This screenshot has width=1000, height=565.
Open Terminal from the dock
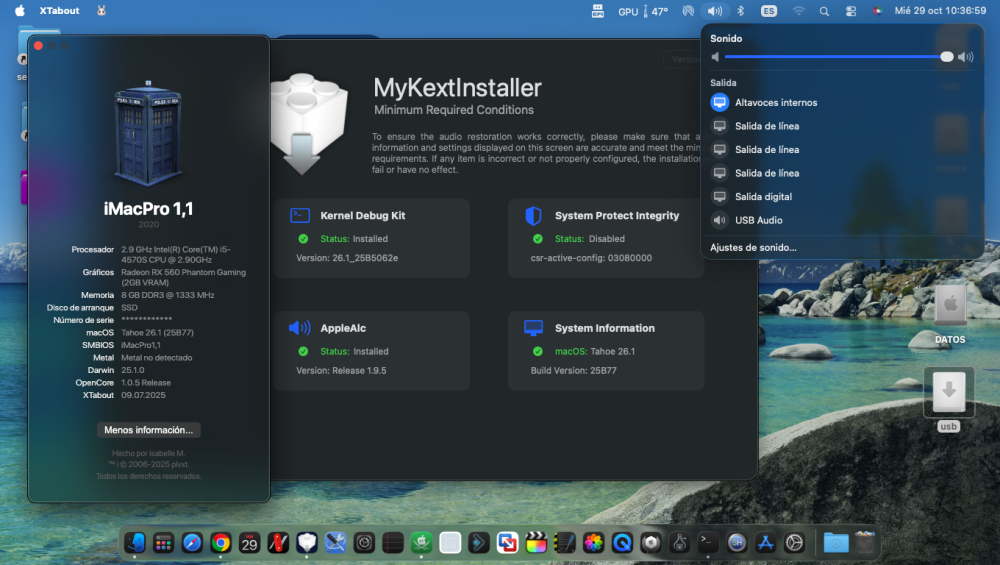pyautogui.click(x=708, y=543)
